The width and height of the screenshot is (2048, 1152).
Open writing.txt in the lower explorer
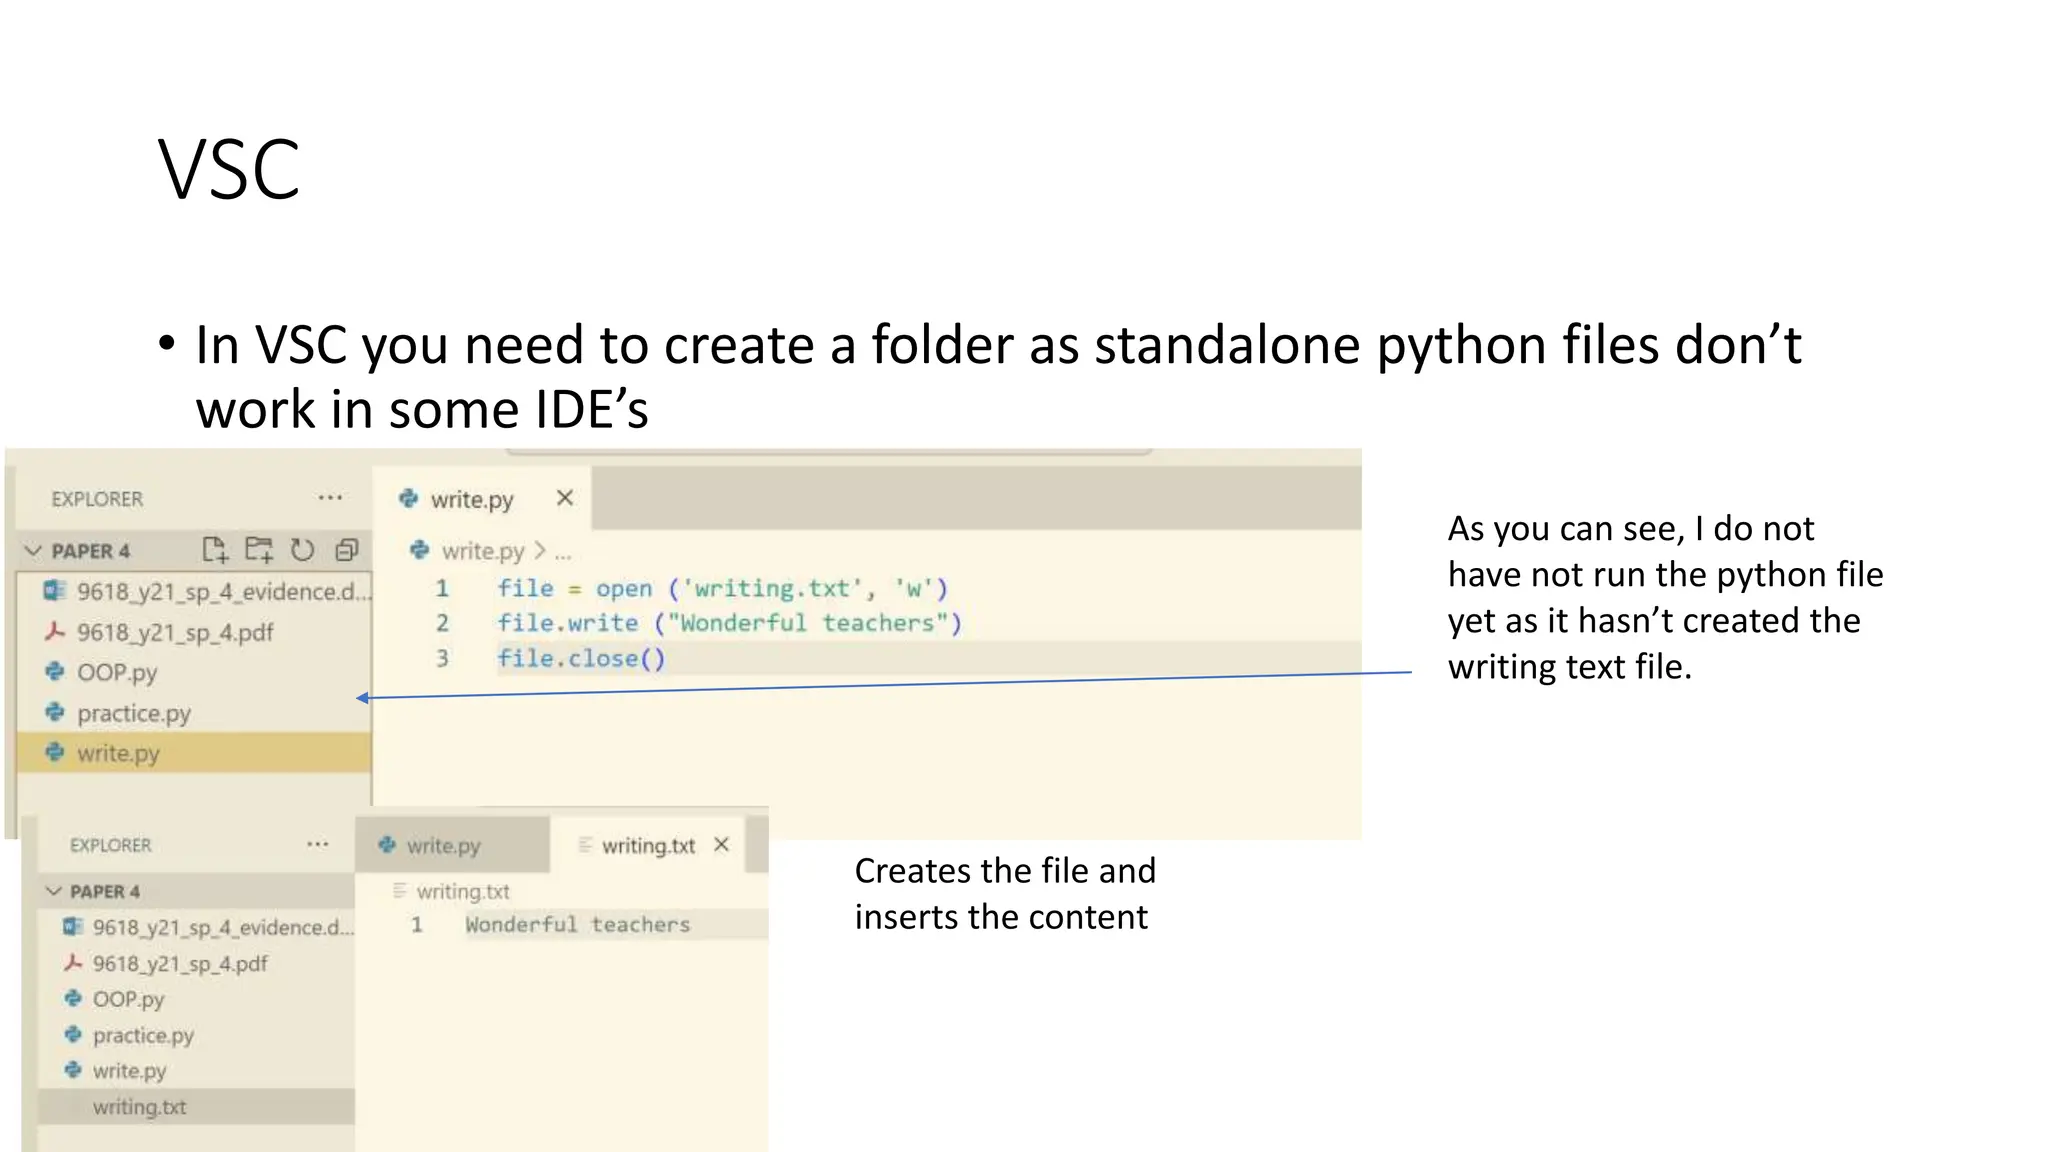[139, 1107]
